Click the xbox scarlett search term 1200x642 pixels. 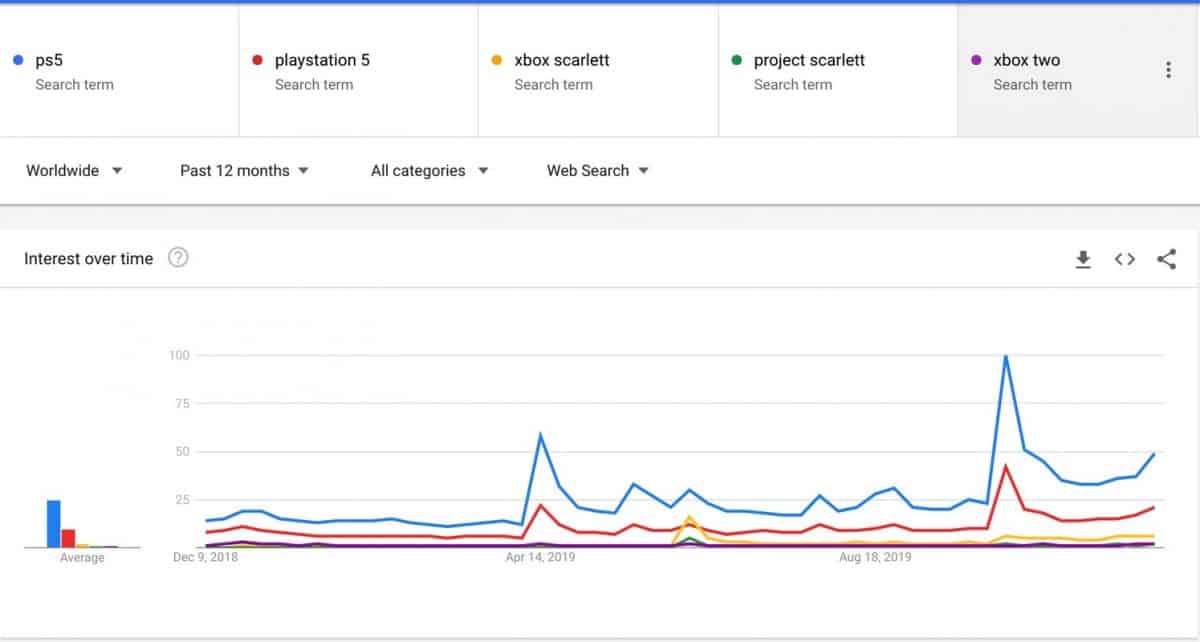pyautogui.click(x=561, y=60)
